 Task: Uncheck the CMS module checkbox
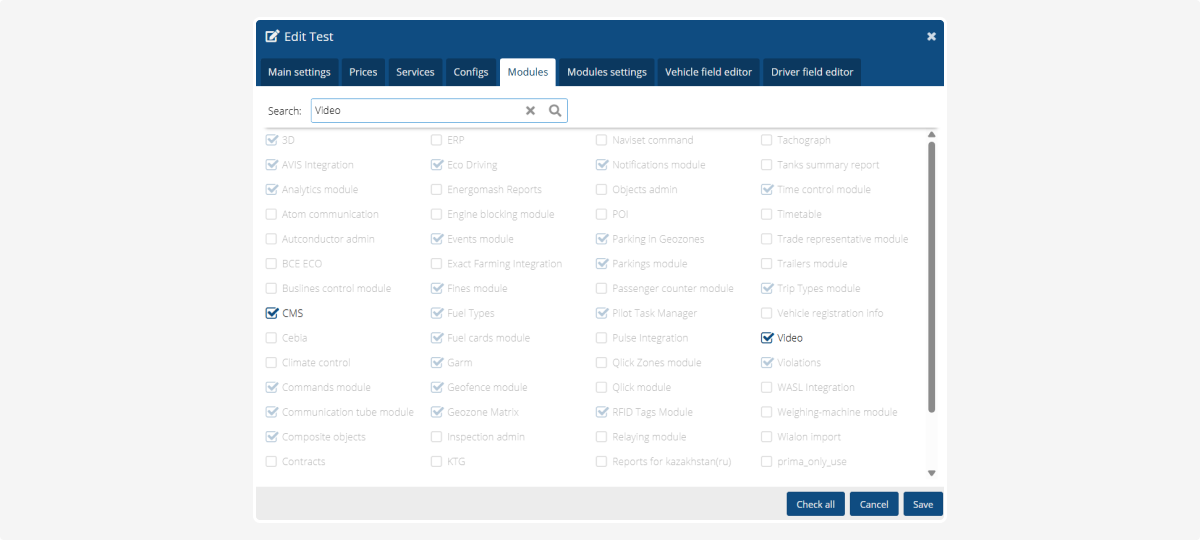pos(272,313)
